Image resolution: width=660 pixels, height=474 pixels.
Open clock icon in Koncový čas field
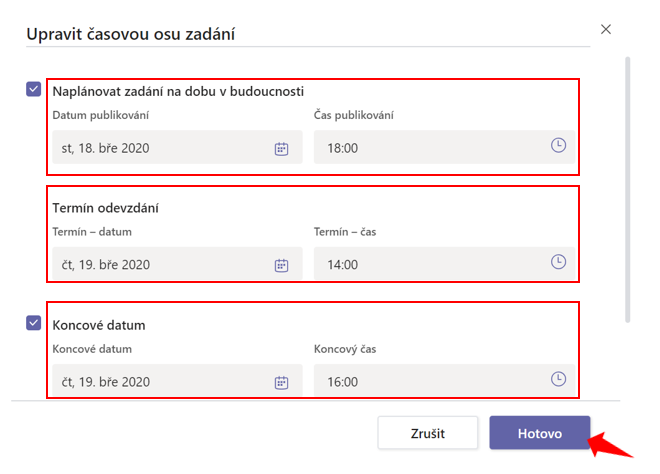point(558,379)
